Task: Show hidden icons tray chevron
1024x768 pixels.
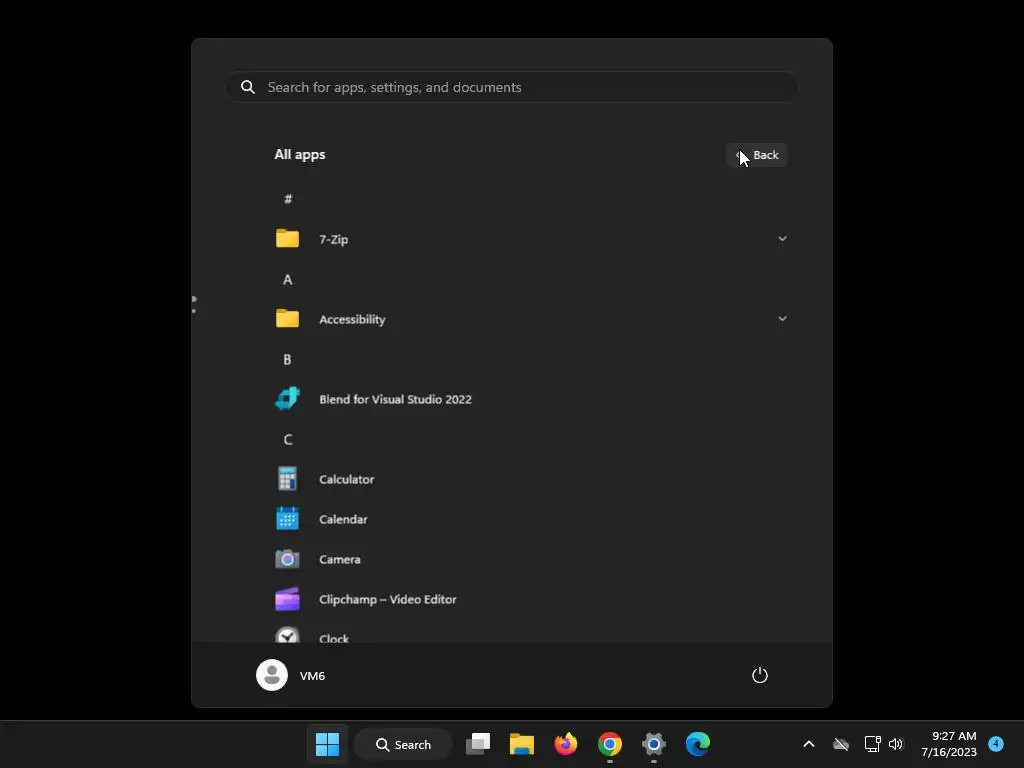Action: (x=808, y=744)
